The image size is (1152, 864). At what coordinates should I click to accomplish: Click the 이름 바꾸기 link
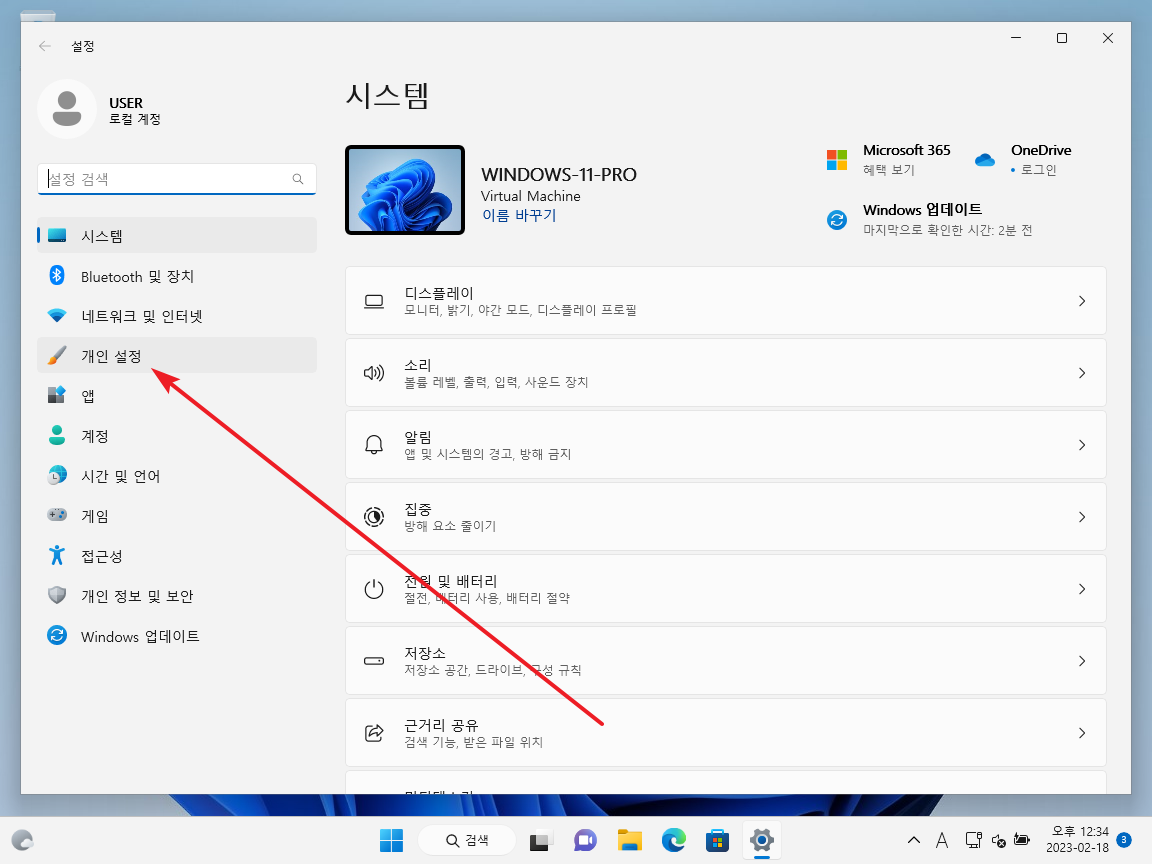[x=518, y=215]
